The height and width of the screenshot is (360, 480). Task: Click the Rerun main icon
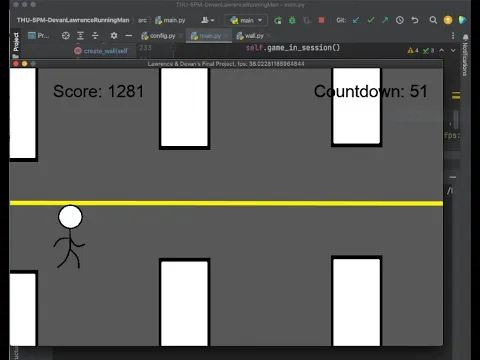(277, 20)
